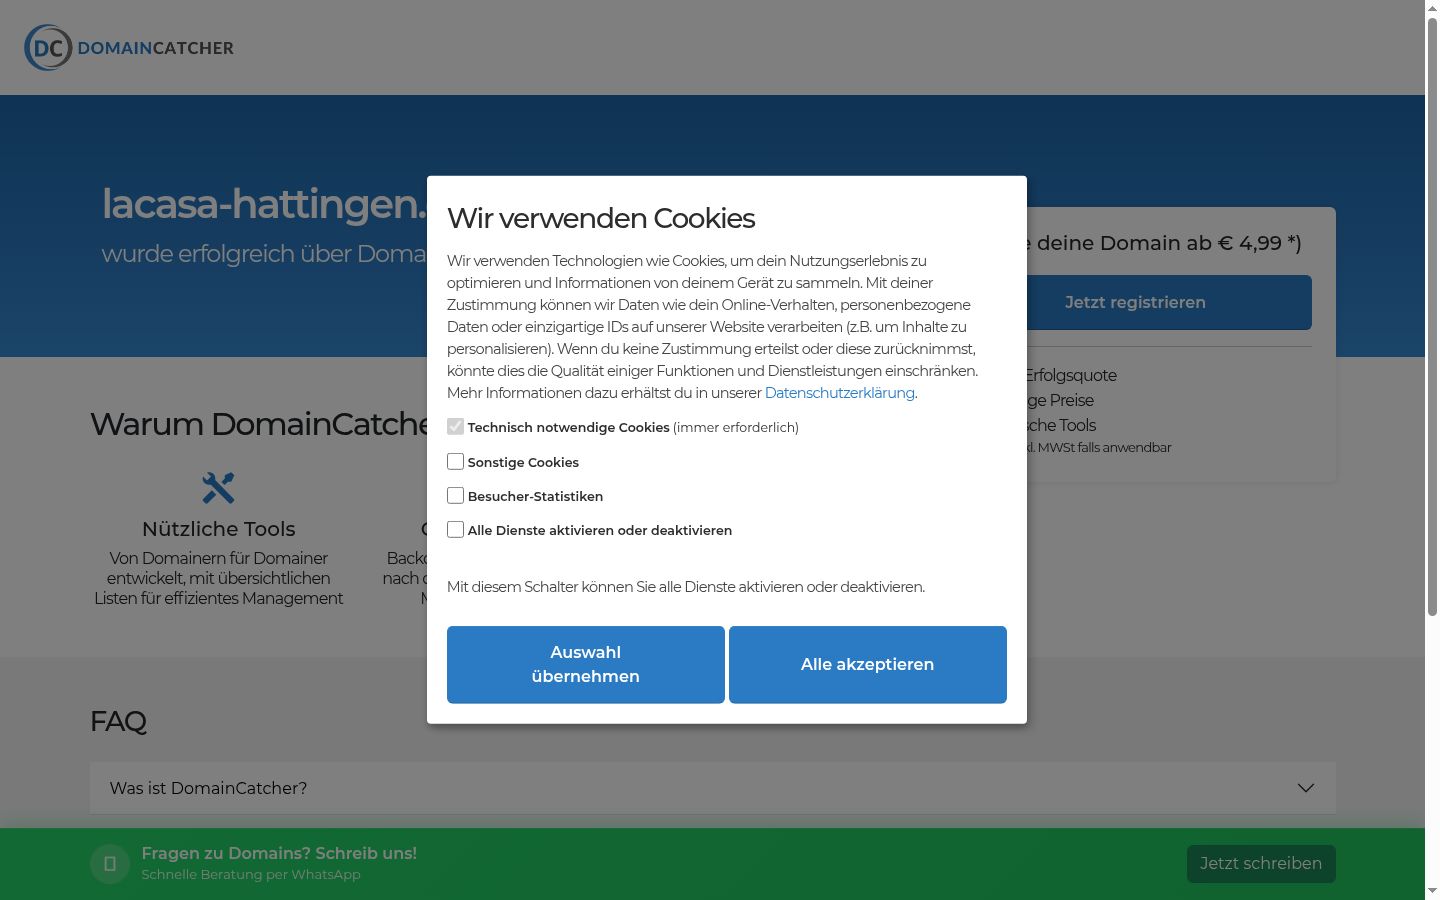The width and height of the screenshot is (1440, 900).
Task: Toggle Alle Dienste aktivieren oder deaktivieren checkbox
Action: (455, 529)
